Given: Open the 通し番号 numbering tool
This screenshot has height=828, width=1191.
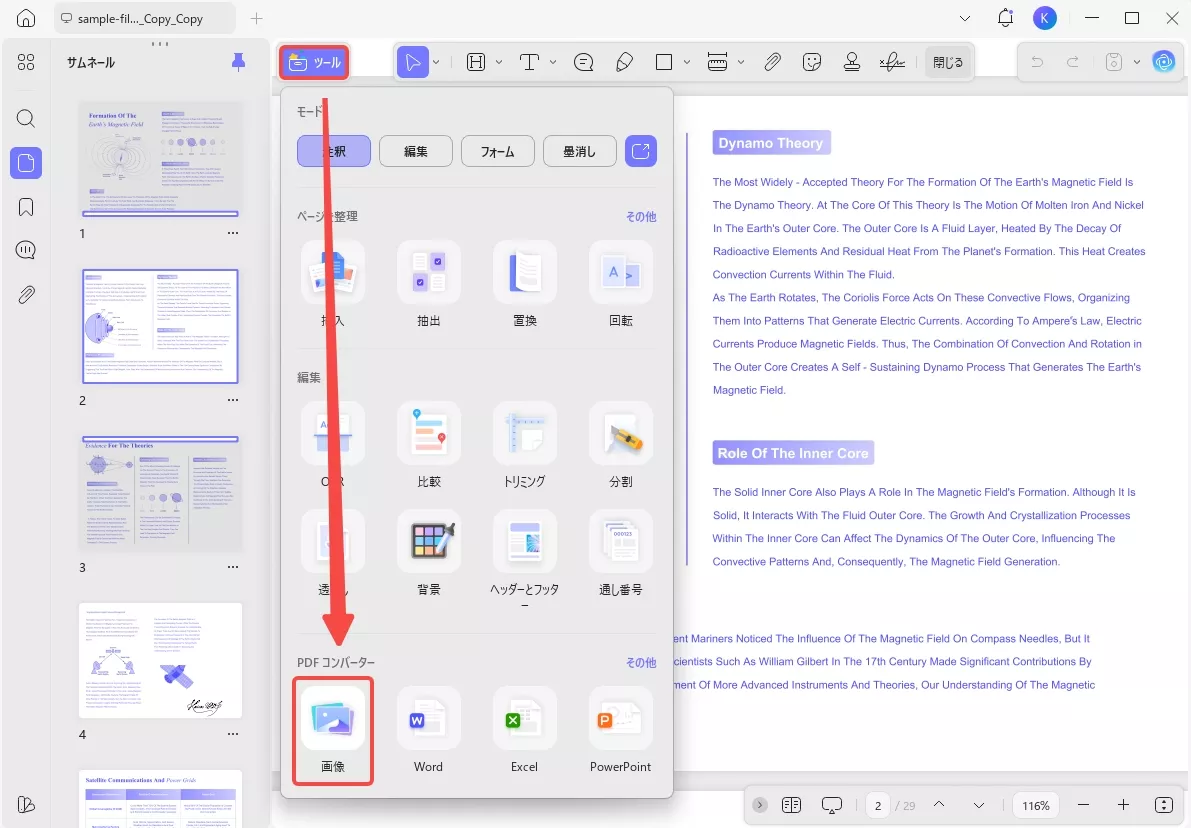Looking at the screenshot, I should pos(621,554).
